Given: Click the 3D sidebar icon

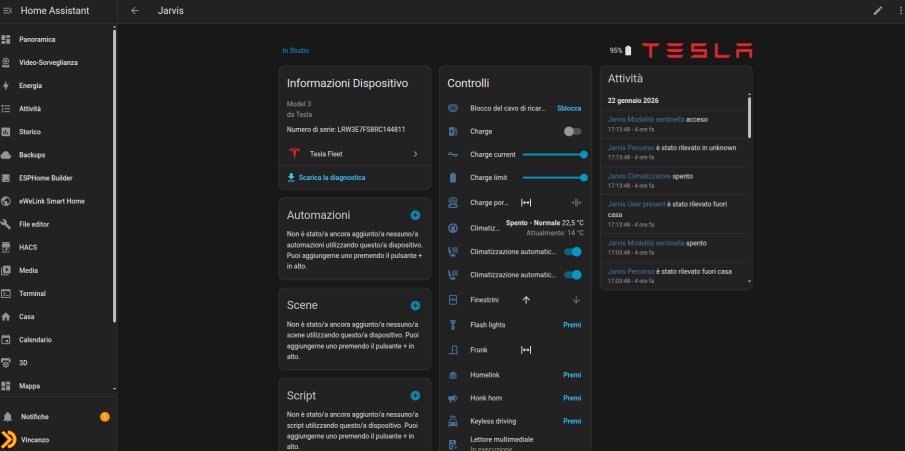Looking at the screenshot, I should coord(6,363).
